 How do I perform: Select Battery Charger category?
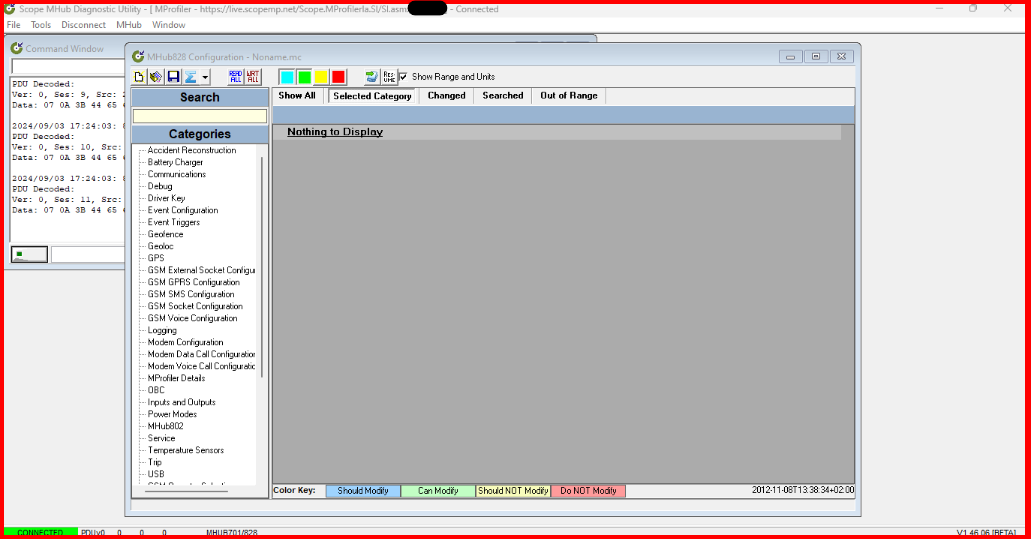pos(175,162)
